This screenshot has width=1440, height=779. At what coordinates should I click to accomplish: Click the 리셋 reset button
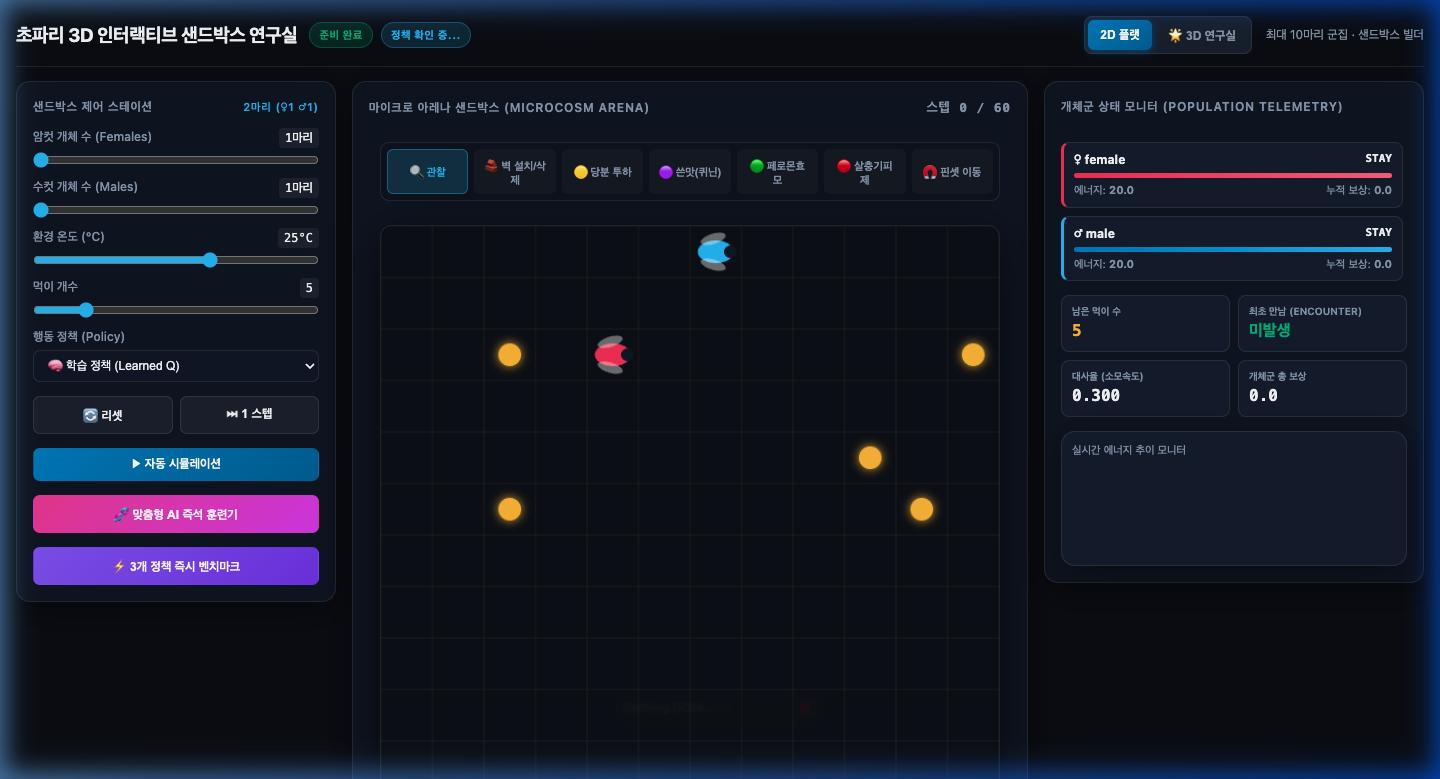tap(103, 414)
